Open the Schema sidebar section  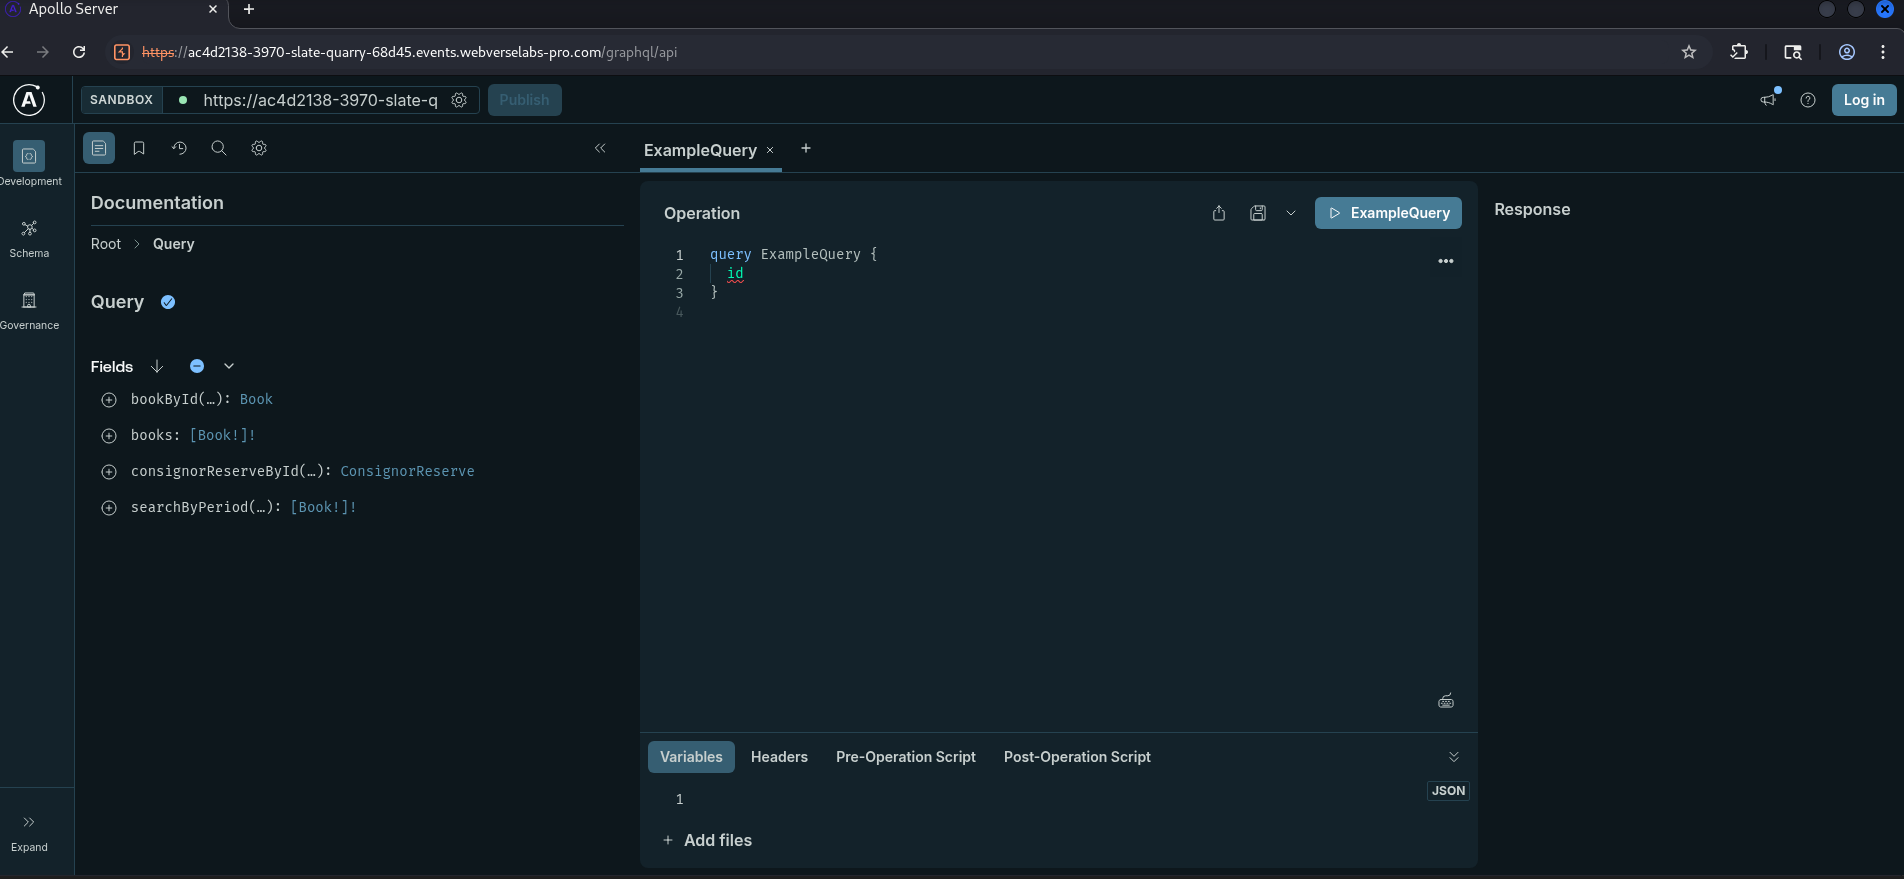(x=29, y=239)
